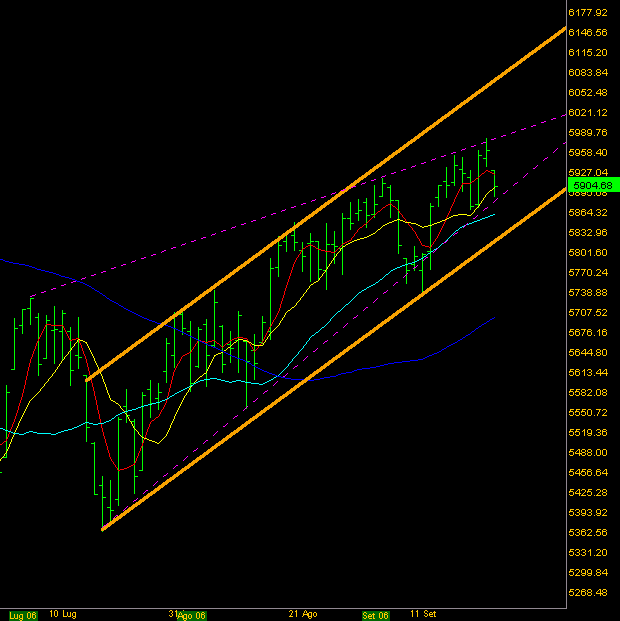Click the Lug 06 month marker
This screenshot has height=621, width=620.
(x=23, y=615)
